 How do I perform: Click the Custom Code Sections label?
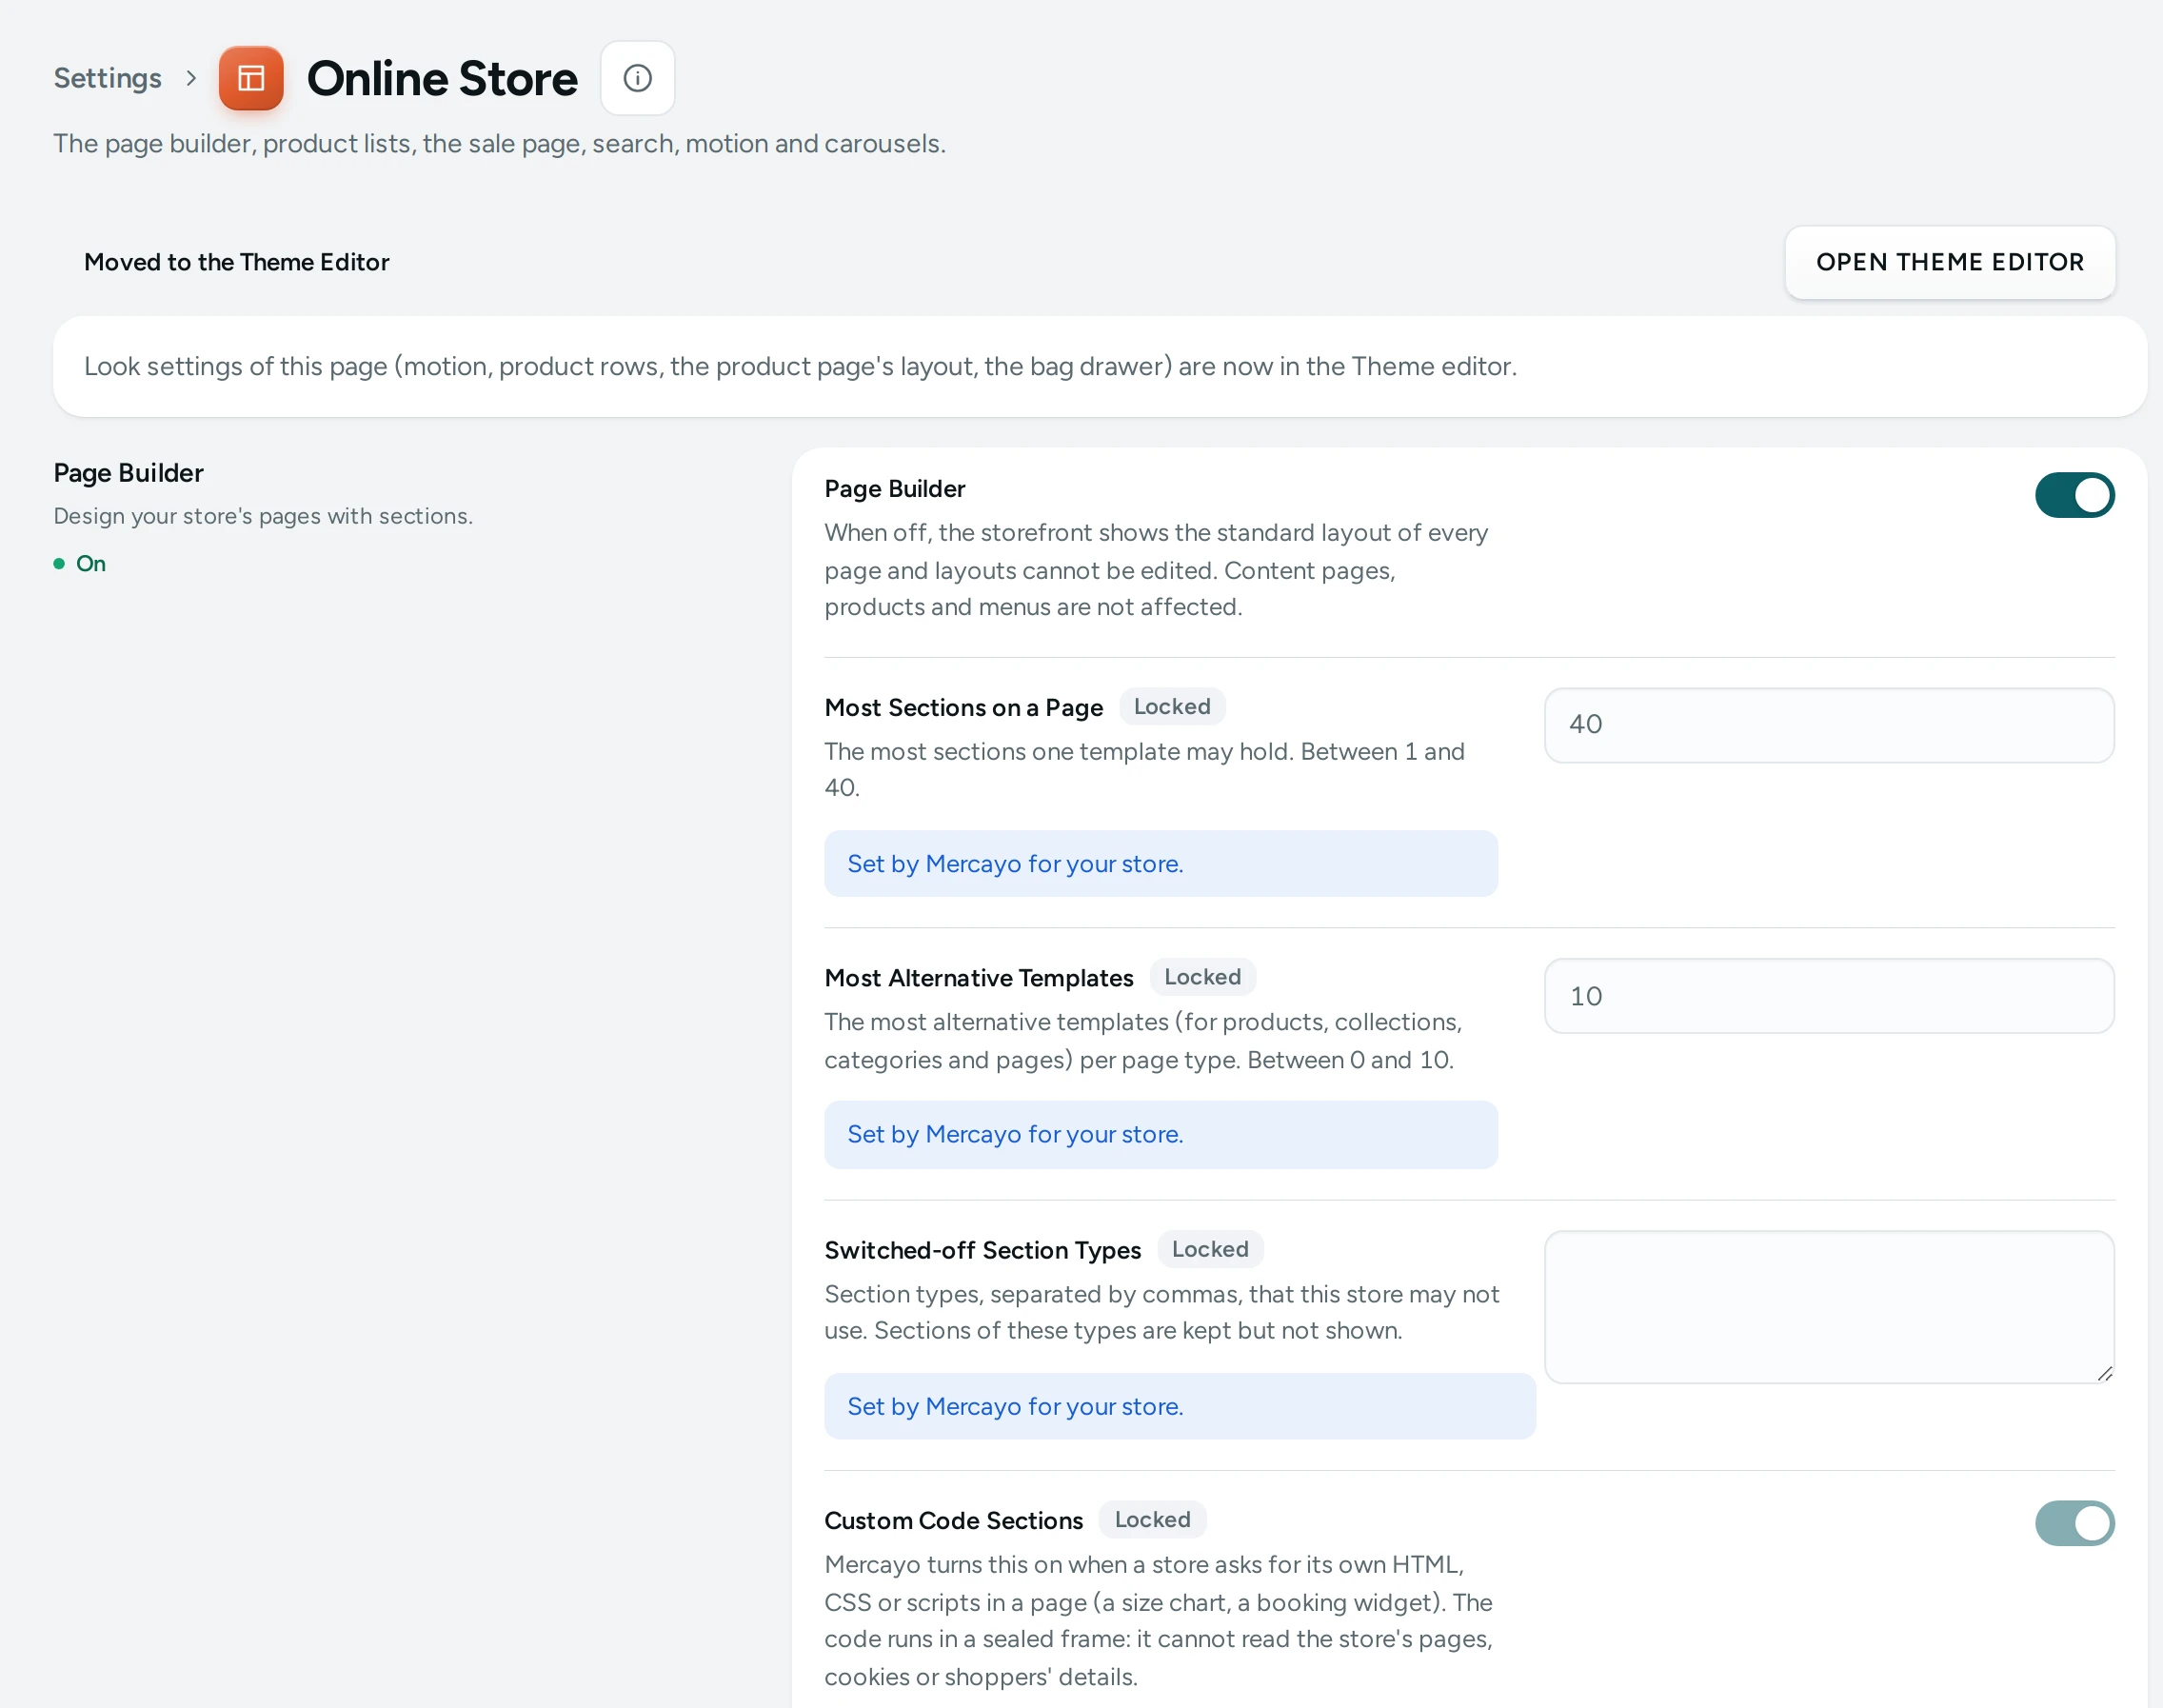pyautogui.click(x=953, y=1521)
